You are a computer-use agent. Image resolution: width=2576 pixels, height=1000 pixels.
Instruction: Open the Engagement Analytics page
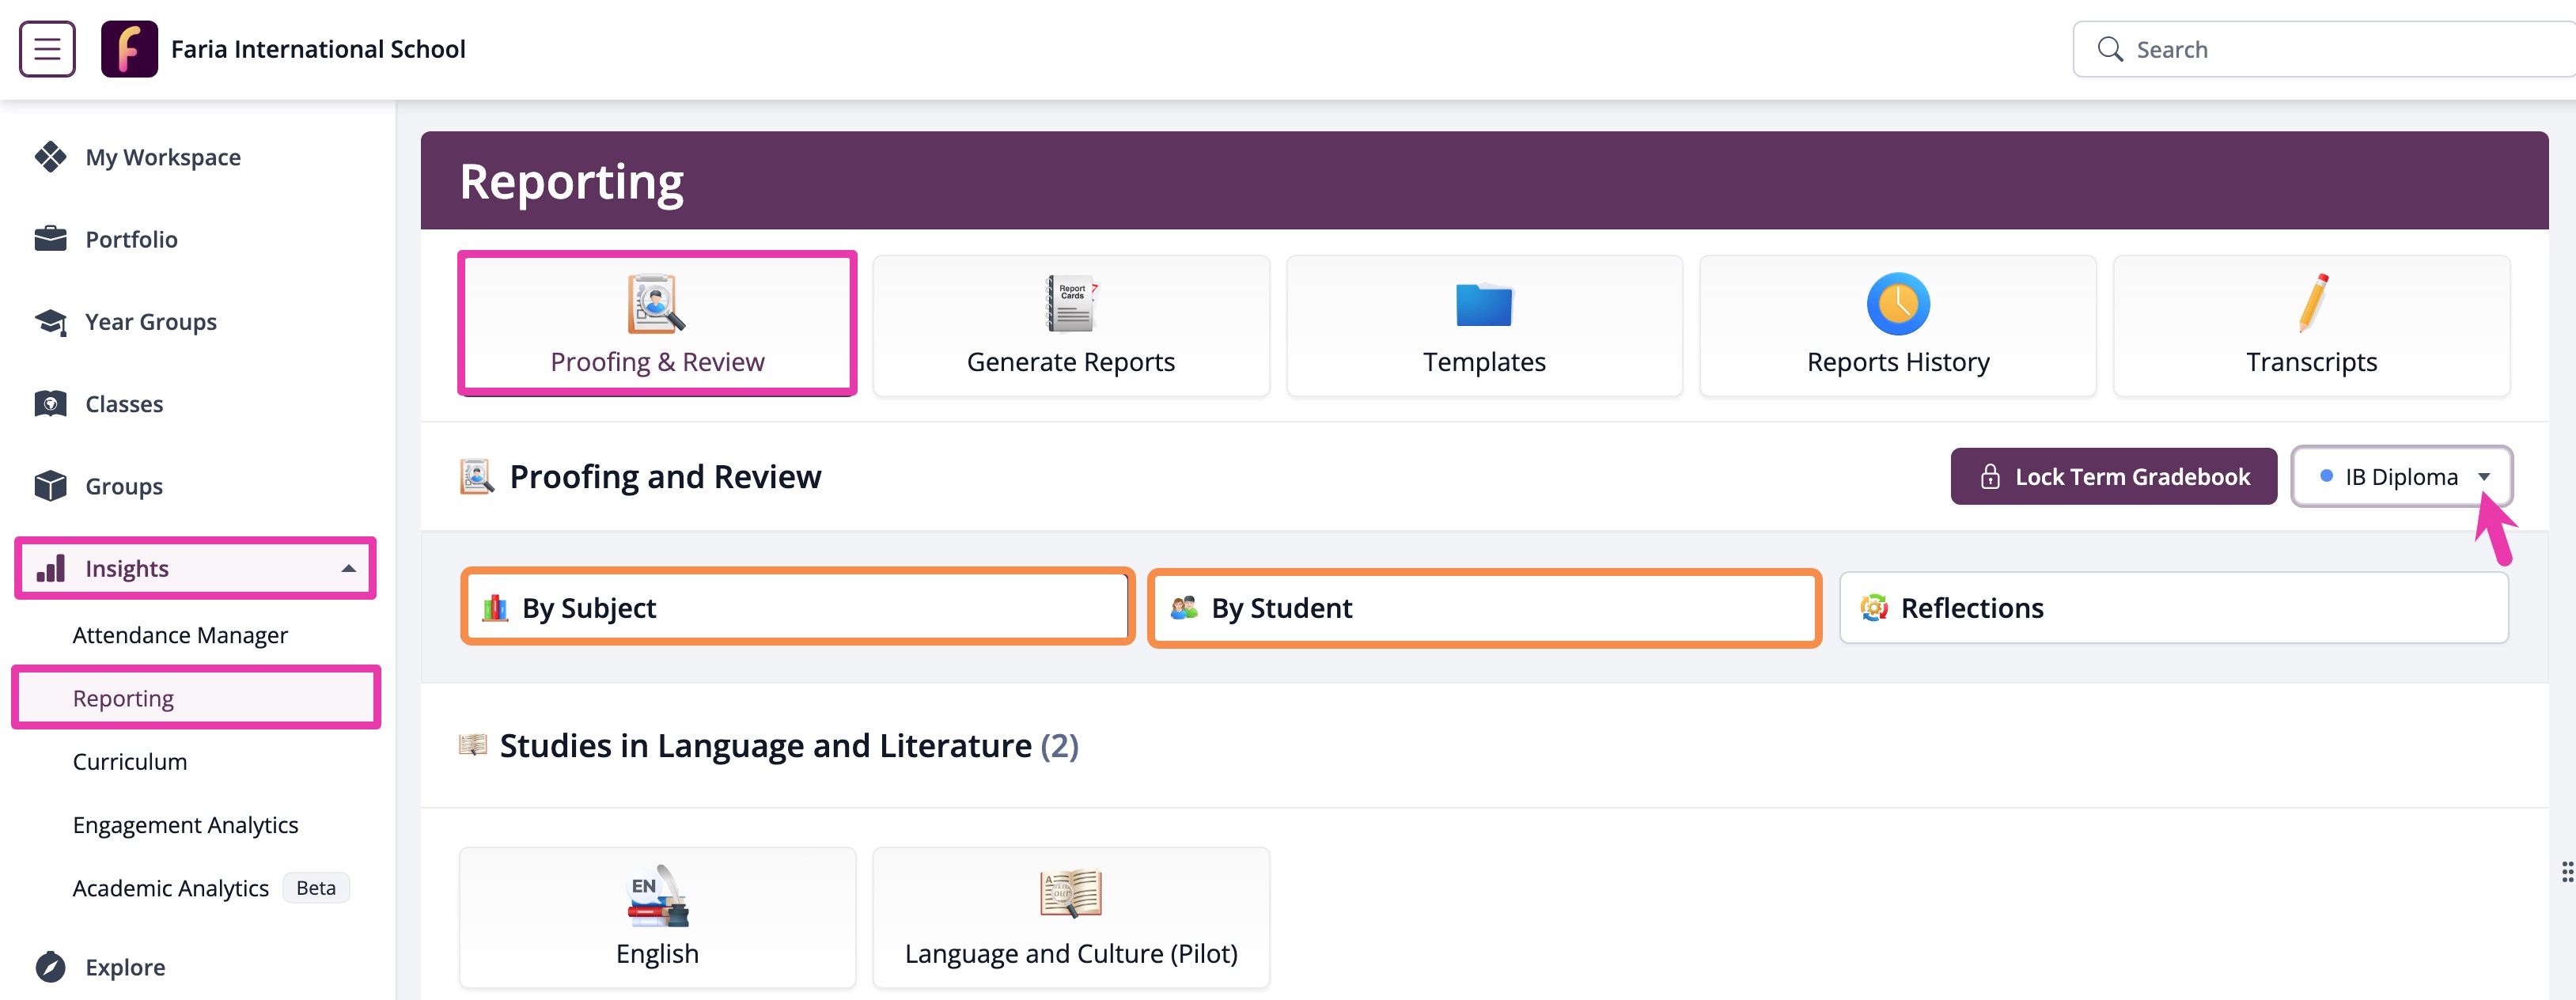185,824
